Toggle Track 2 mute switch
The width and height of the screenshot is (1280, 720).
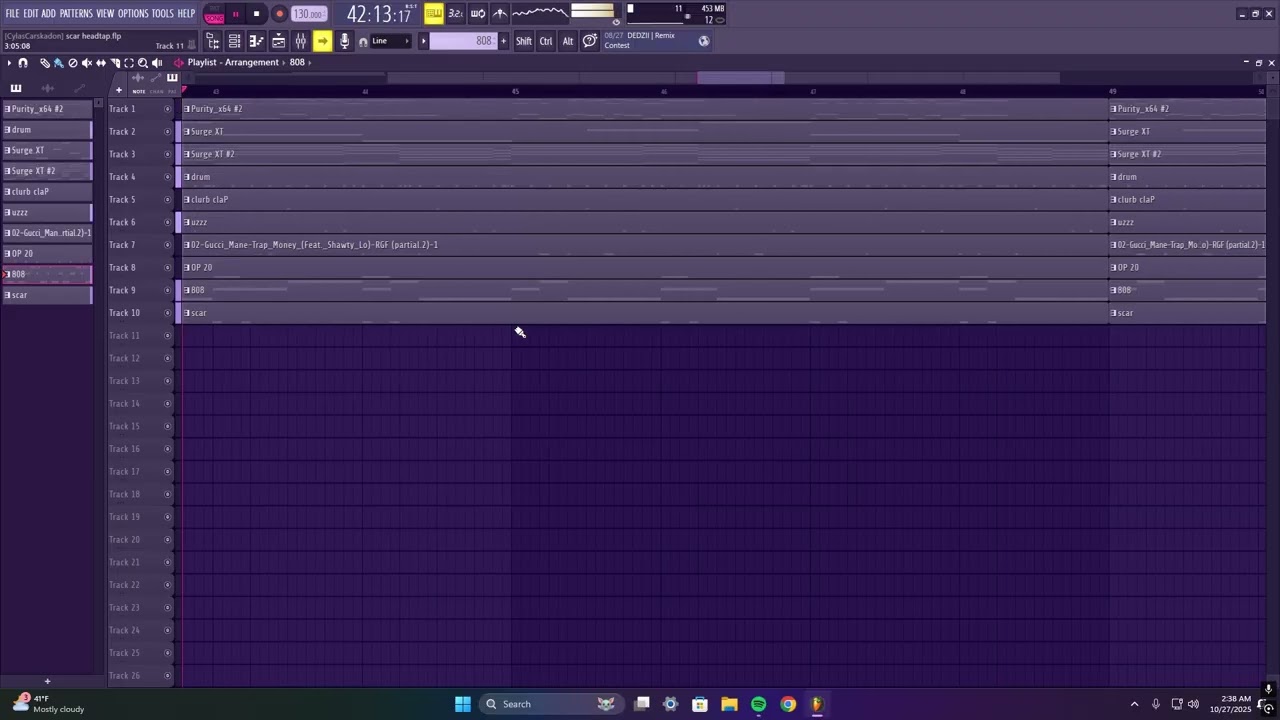tap(167, 132)
